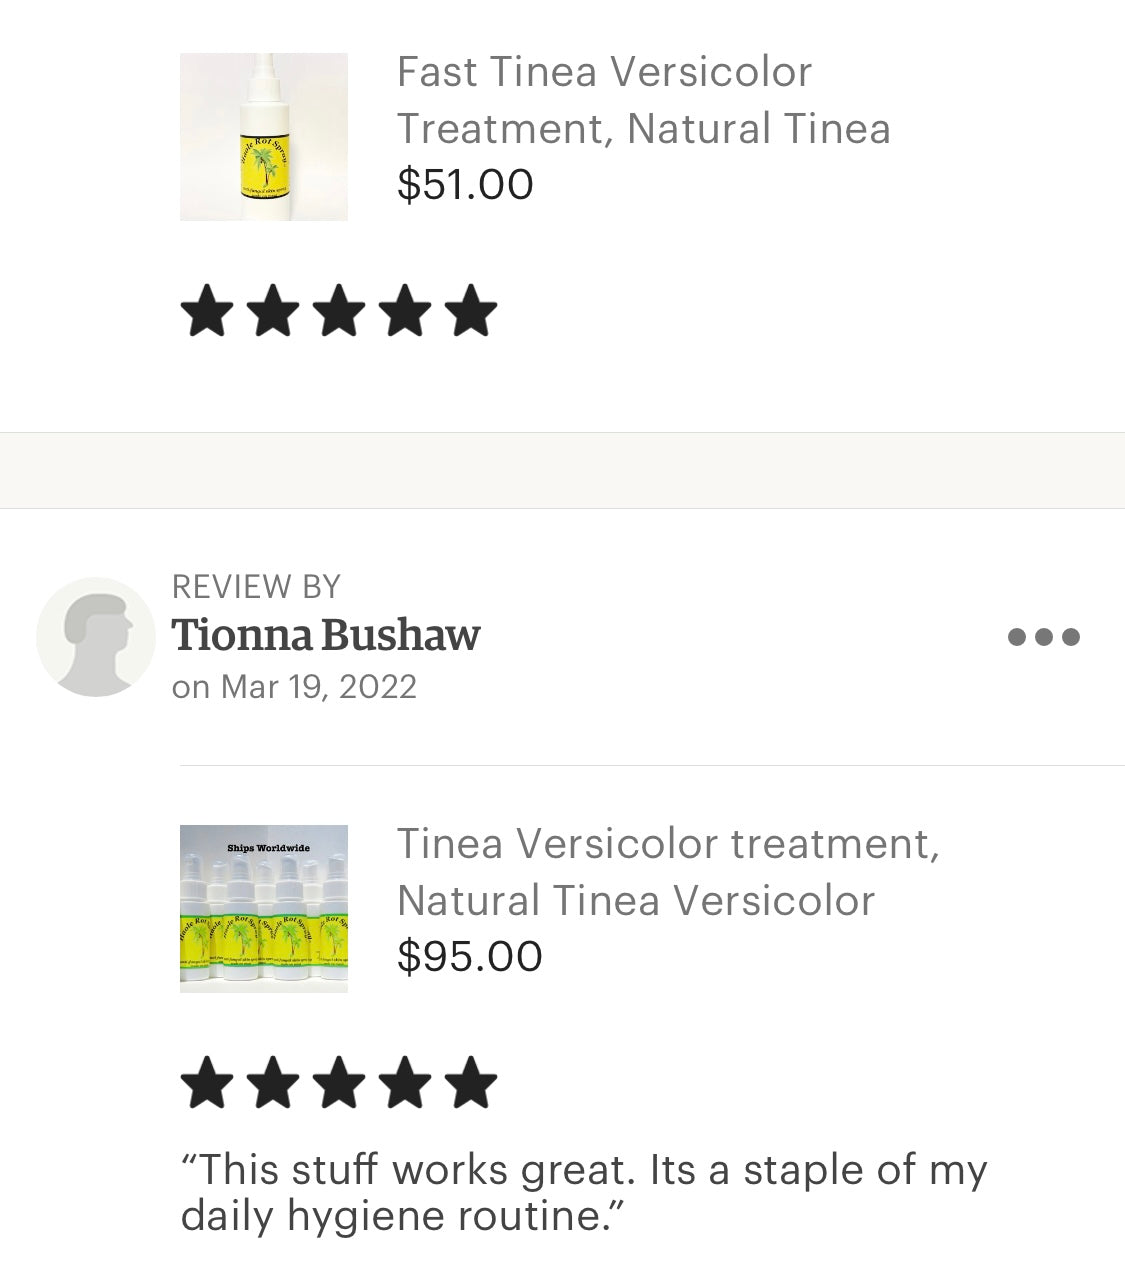The width and height of the screenshot is (1125, 1271).
Task: Click fifth star under the $51.00 listing
Action: [x=471, y=311]
